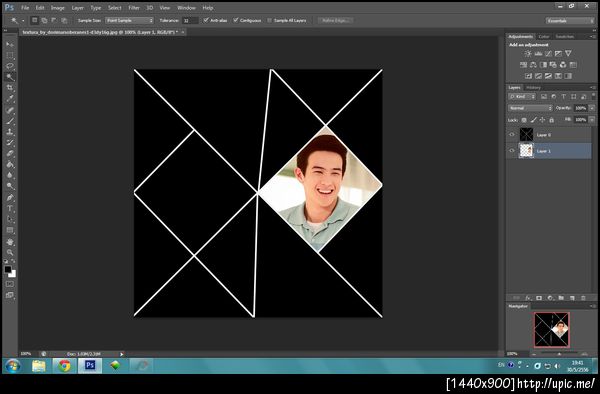600x394 pixels.
Task: Add a Curves adjustment
Action: (x=548, y=54)
